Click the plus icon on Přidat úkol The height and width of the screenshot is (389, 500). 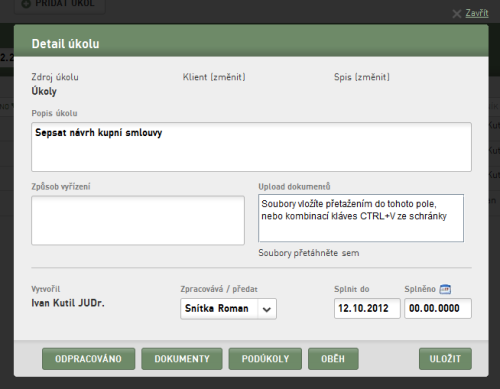pos(26,4)
